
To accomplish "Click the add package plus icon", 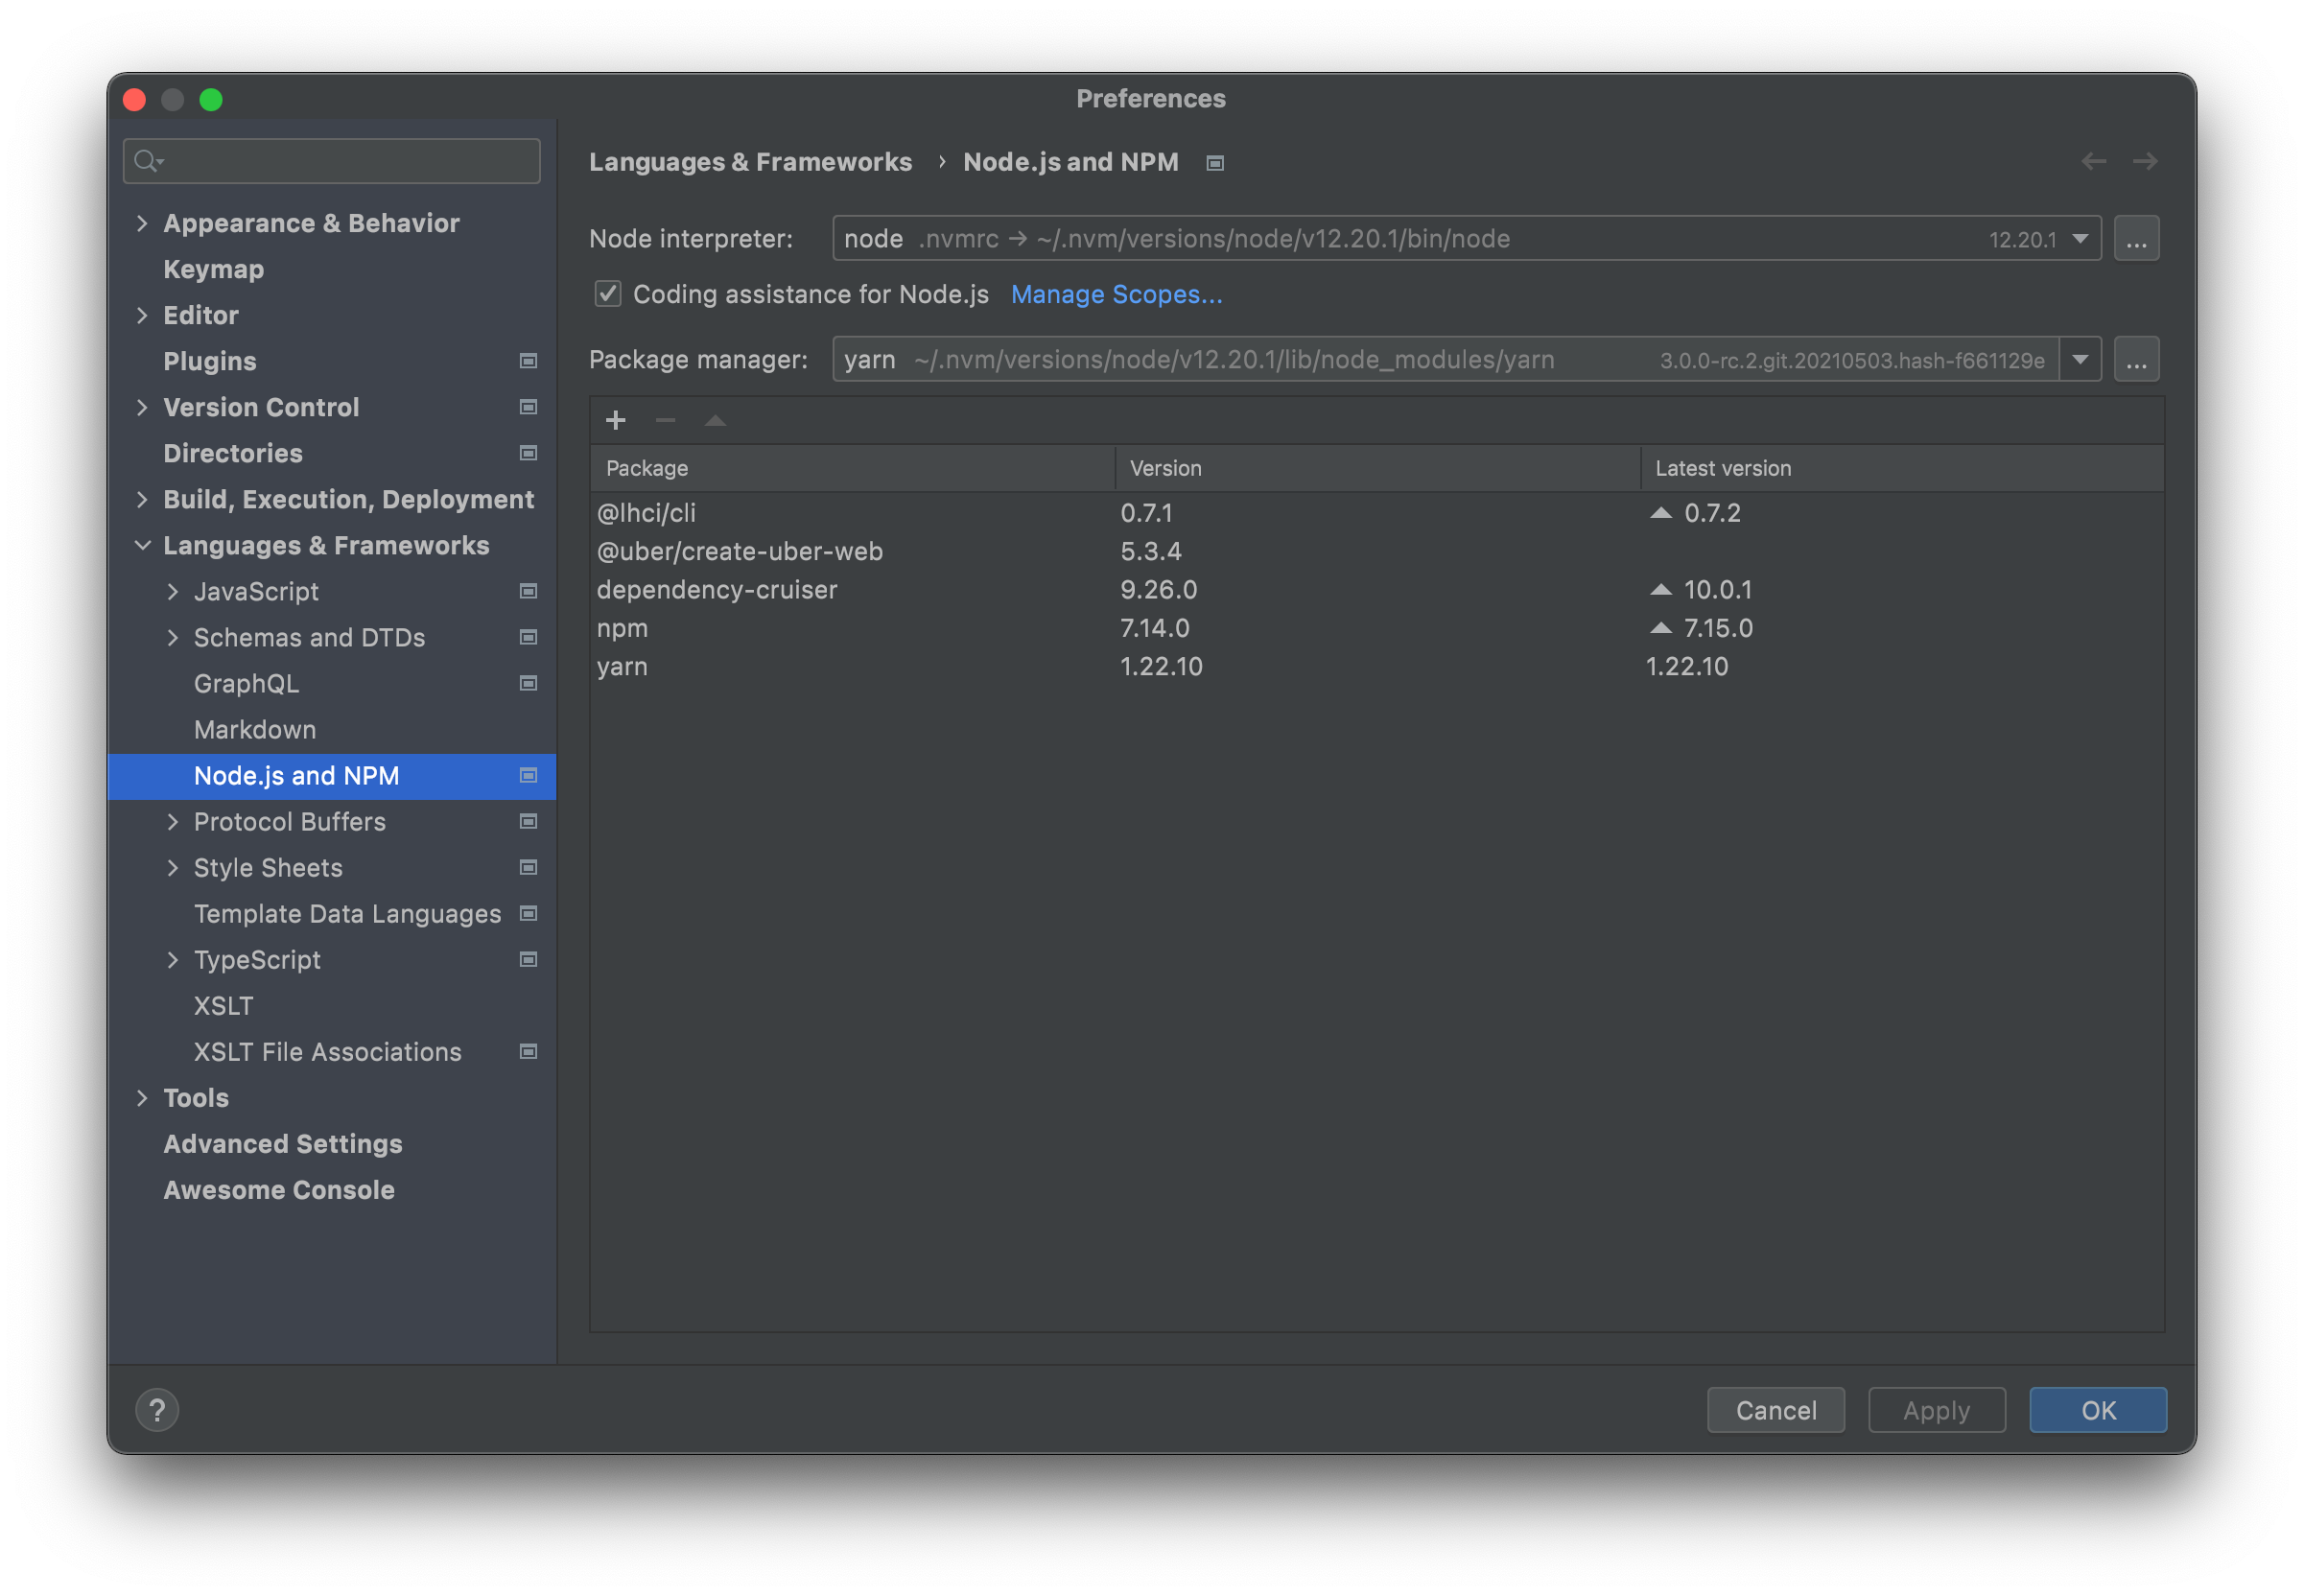I will pos(616,420).
